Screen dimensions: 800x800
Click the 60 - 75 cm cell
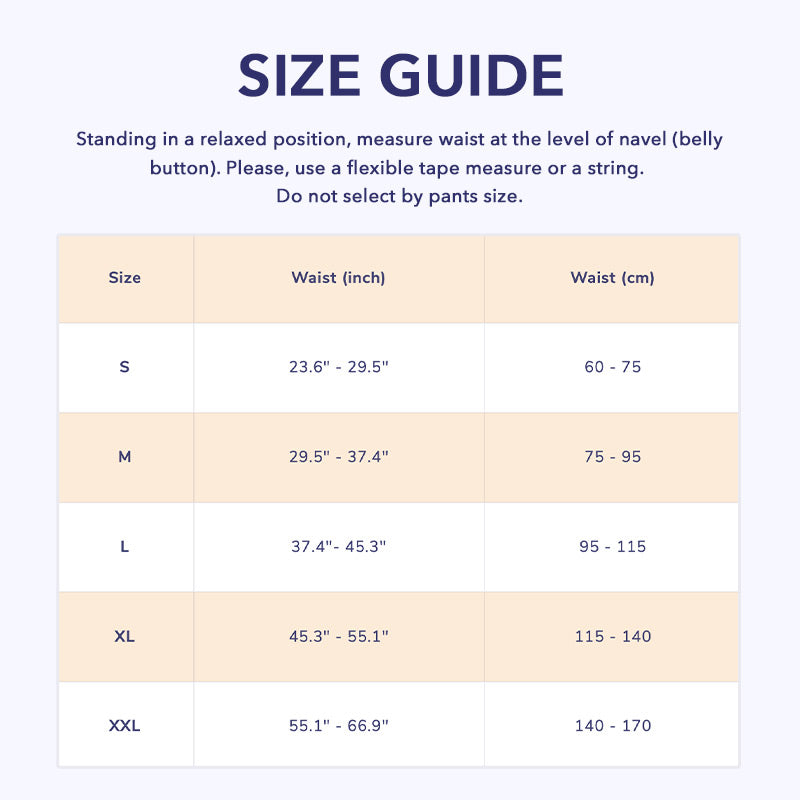click(x=612, y=367)
